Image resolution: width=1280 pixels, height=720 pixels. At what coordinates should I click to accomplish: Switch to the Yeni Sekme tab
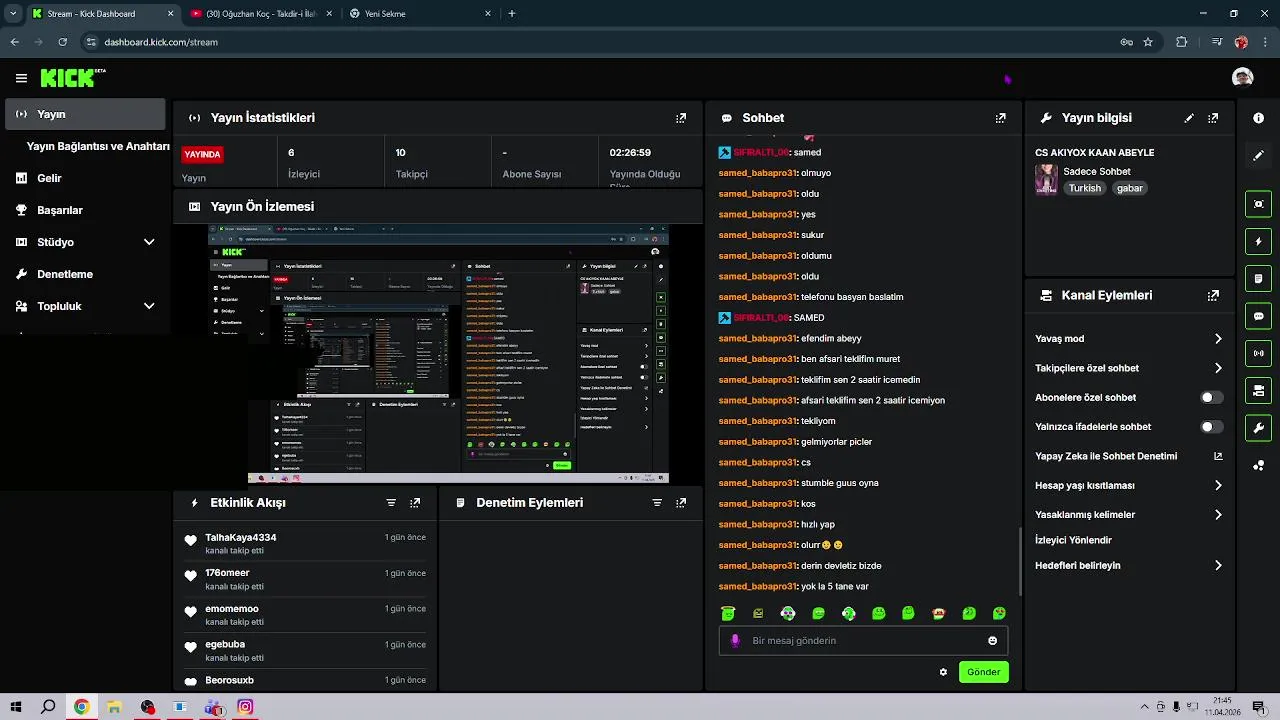420,14
